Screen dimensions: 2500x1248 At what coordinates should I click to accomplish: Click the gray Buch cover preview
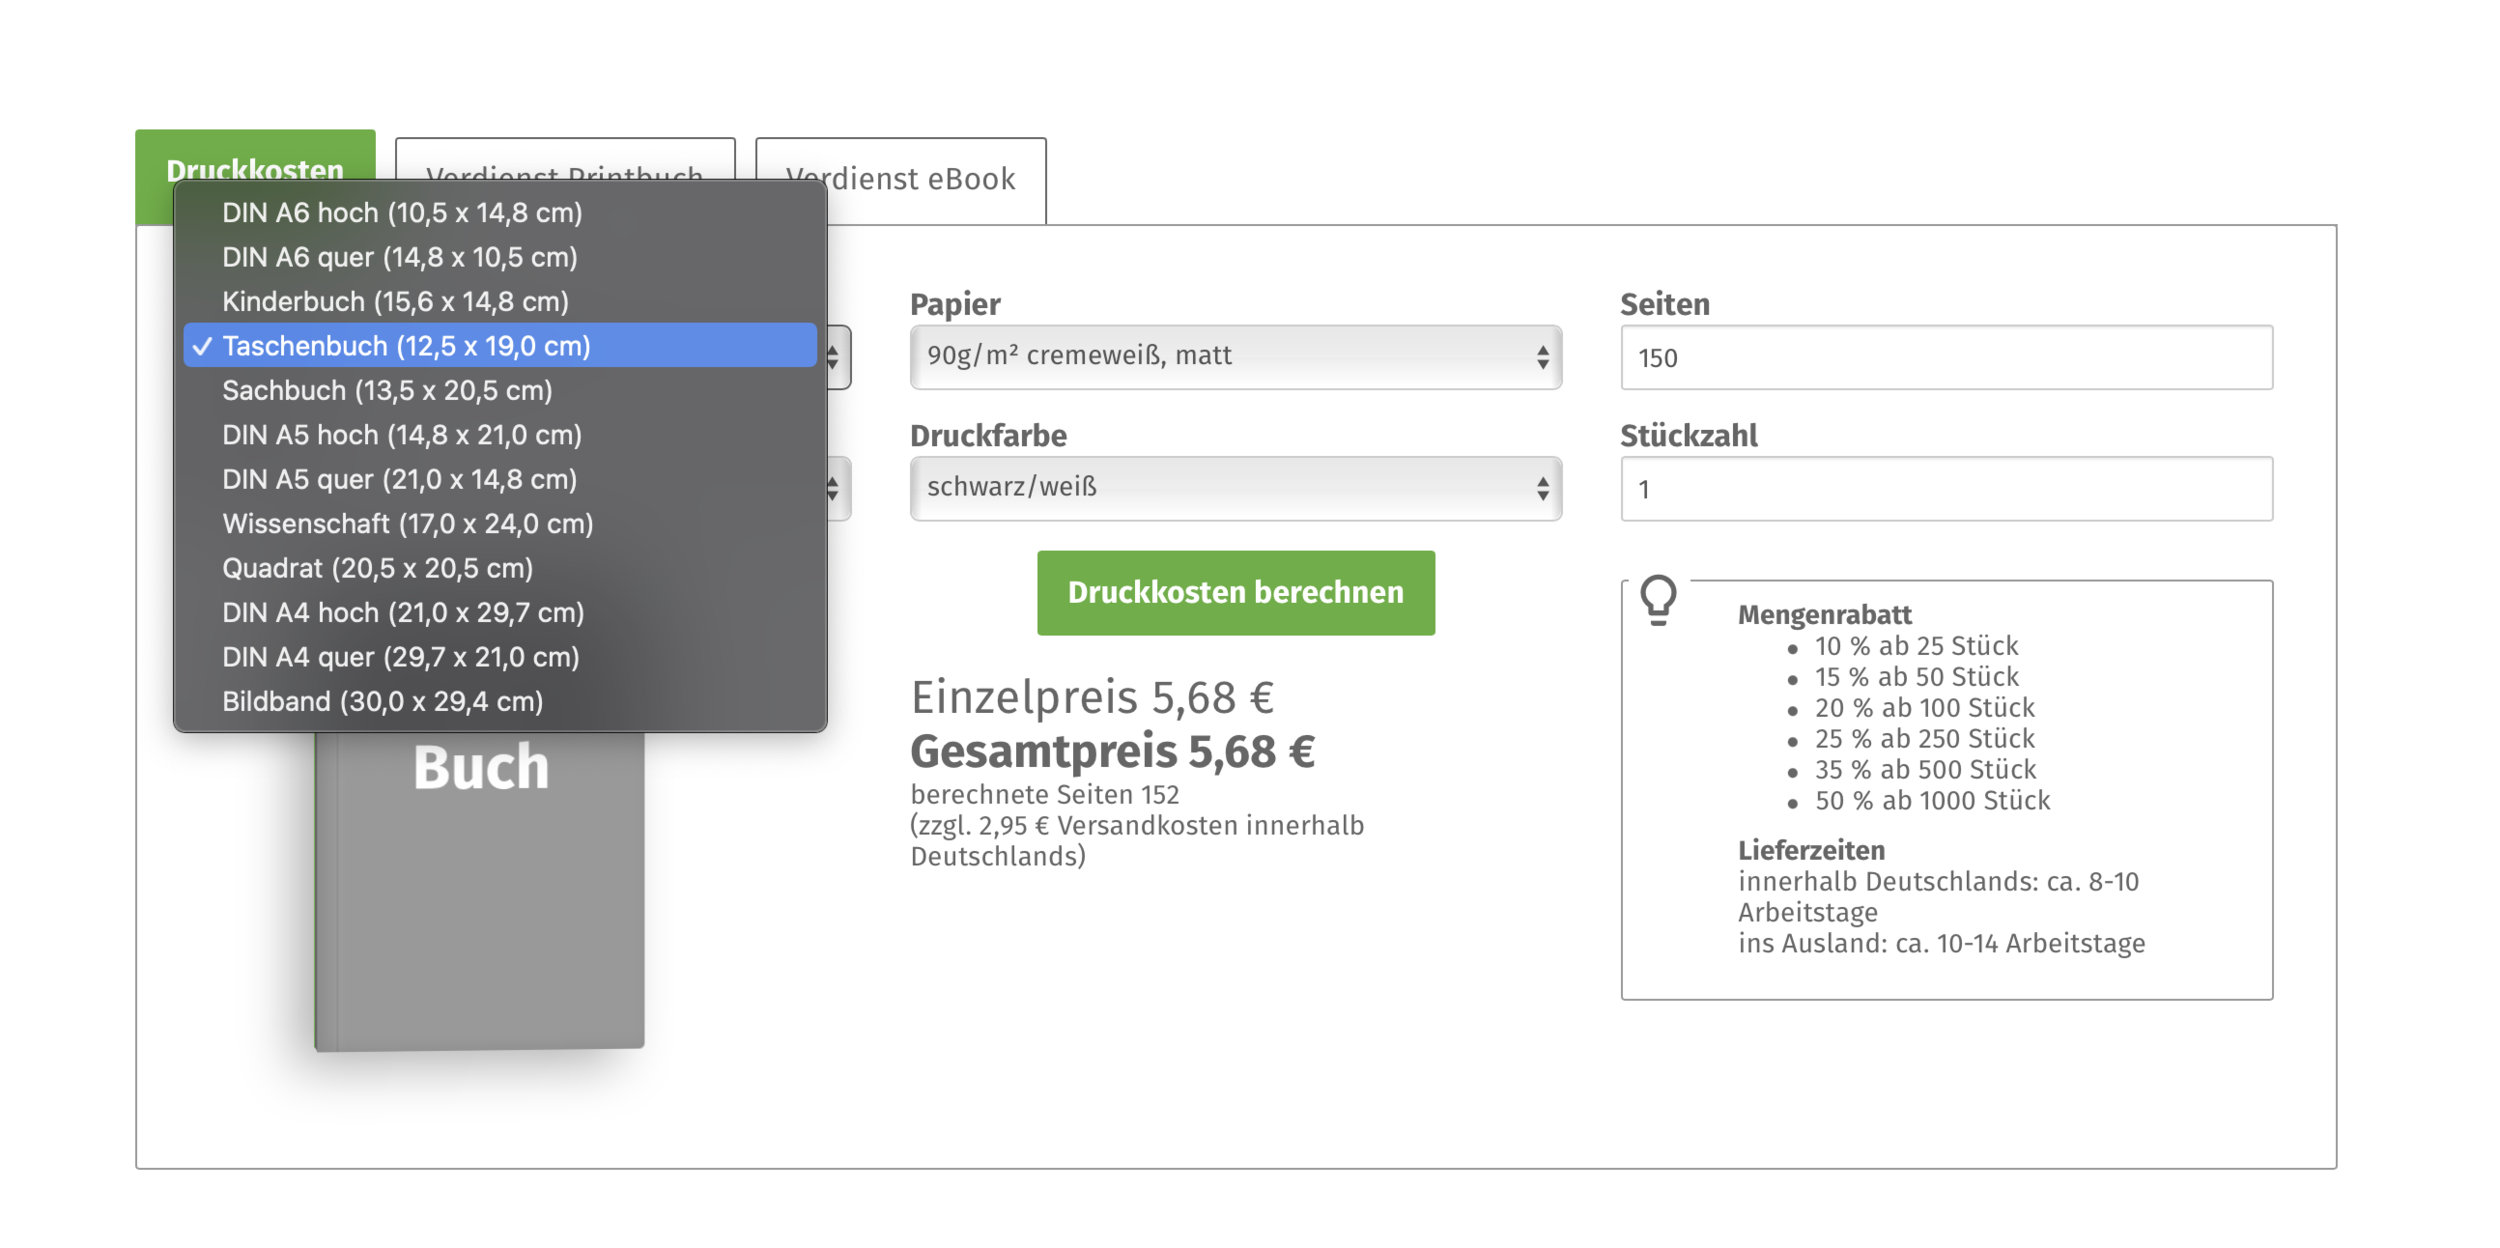tap(480, 890)
